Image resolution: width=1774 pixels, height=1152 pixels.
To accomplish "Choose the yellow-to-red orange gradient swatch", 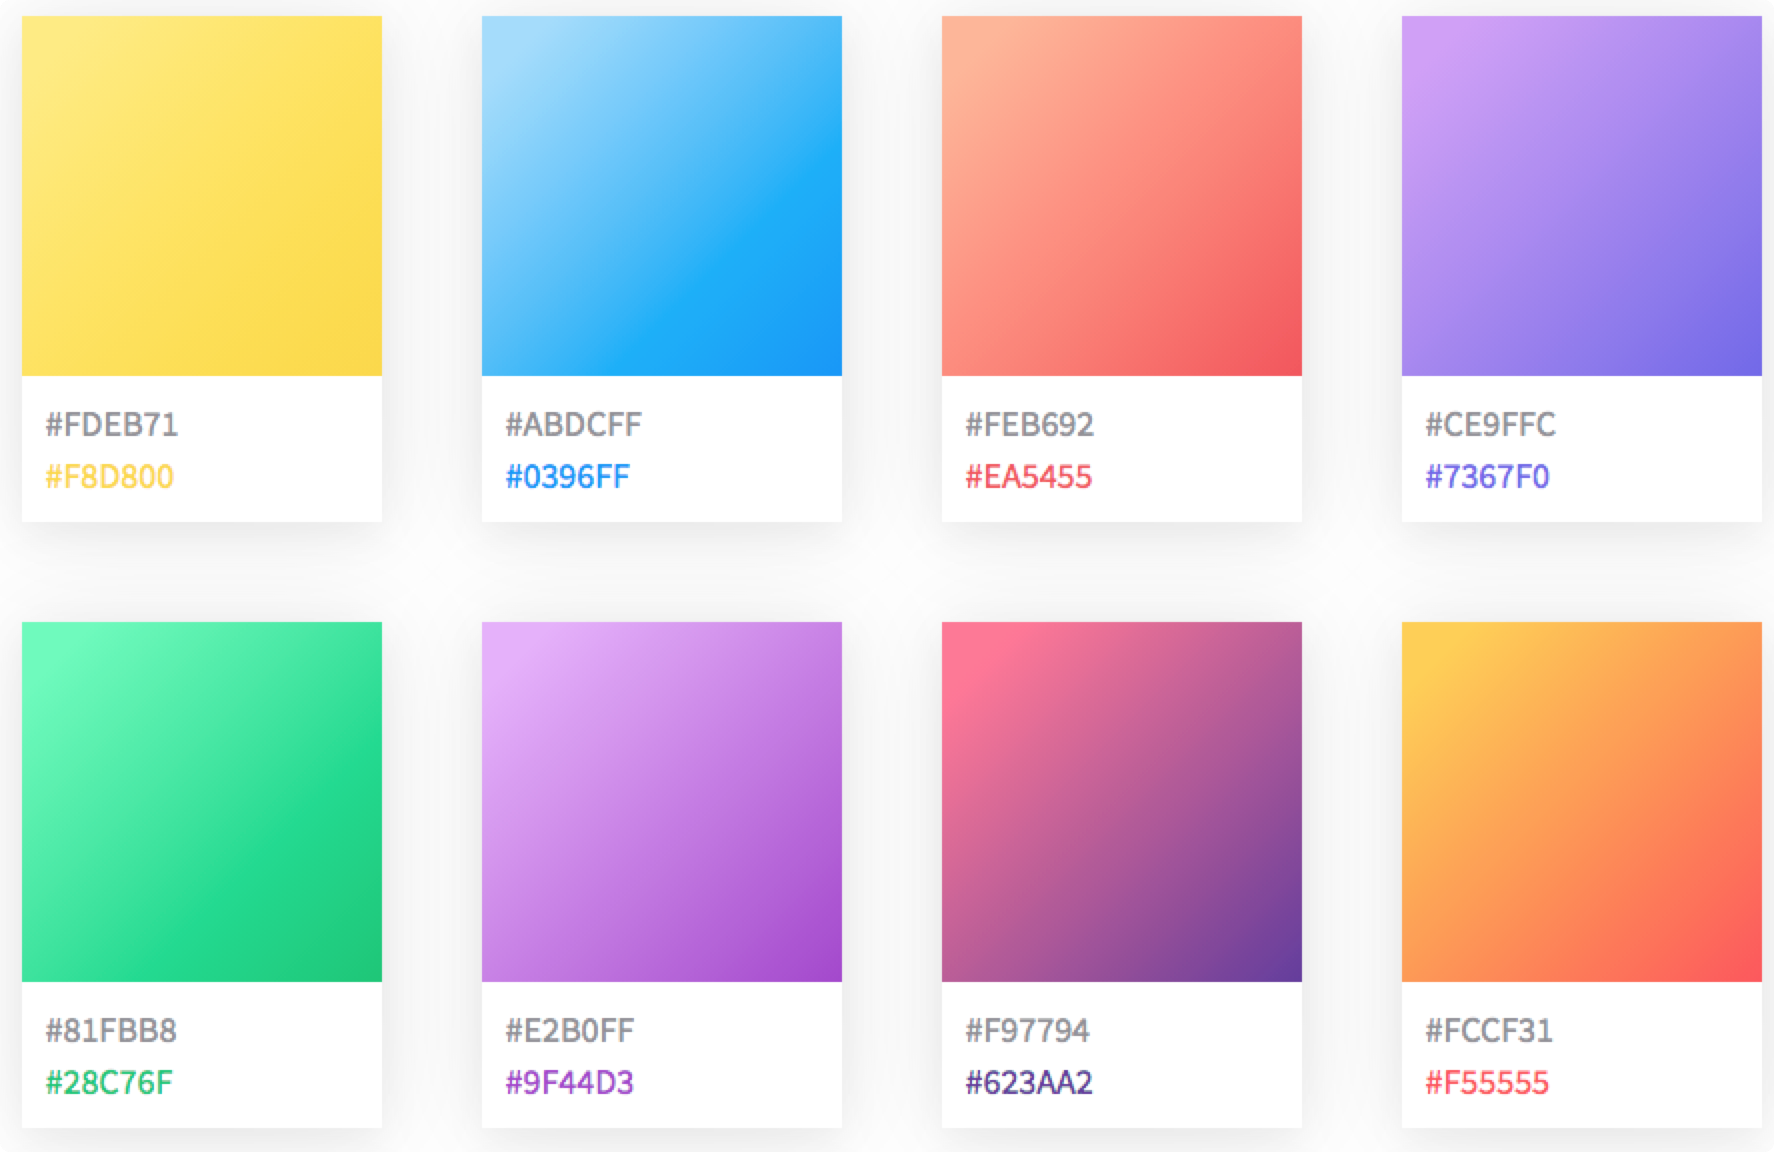I will (x=1582, y=802).
